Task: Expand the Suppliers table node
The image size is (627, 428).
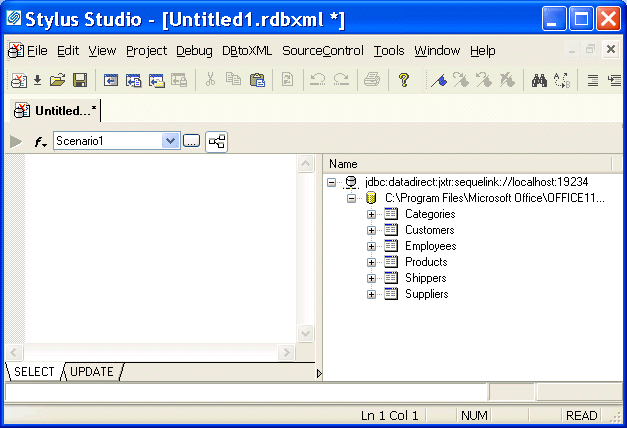Action: point(371,294)
